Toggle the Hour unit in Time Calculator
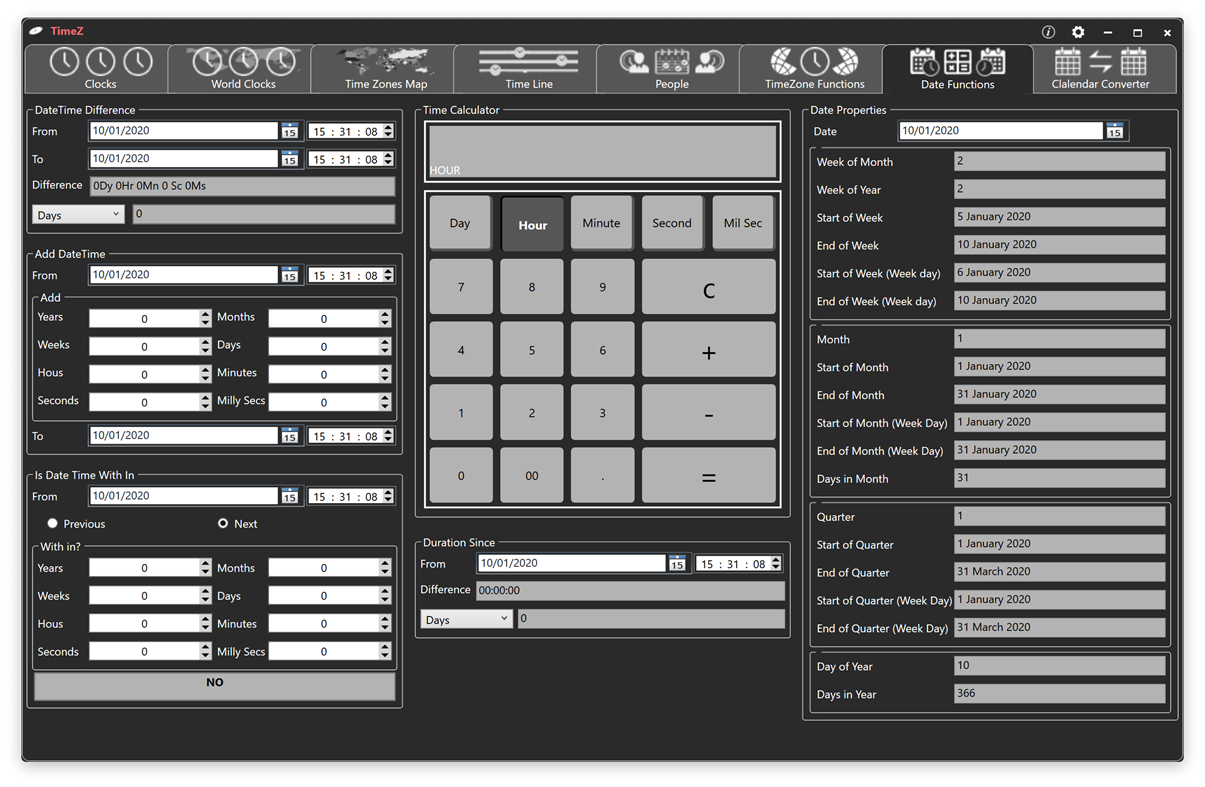The height and width of the screenshot is (787, 1205). coord(532,224)
